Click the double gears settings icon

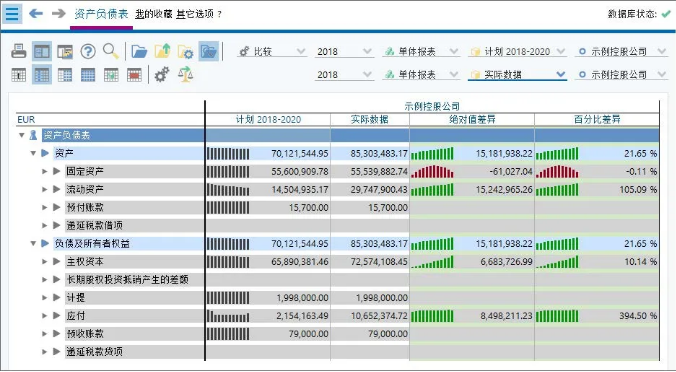click(162, 75)
